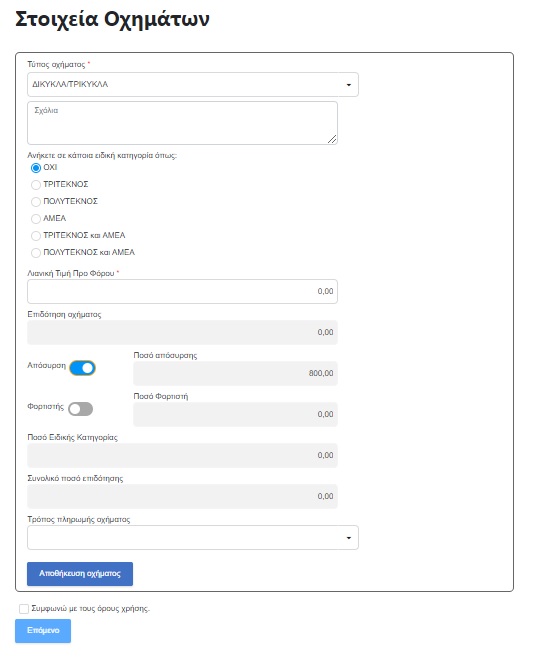The image size is (549, 665).
Task: Click the Επόμενο button
Action: pyautogui.click(x=43, y=631)
